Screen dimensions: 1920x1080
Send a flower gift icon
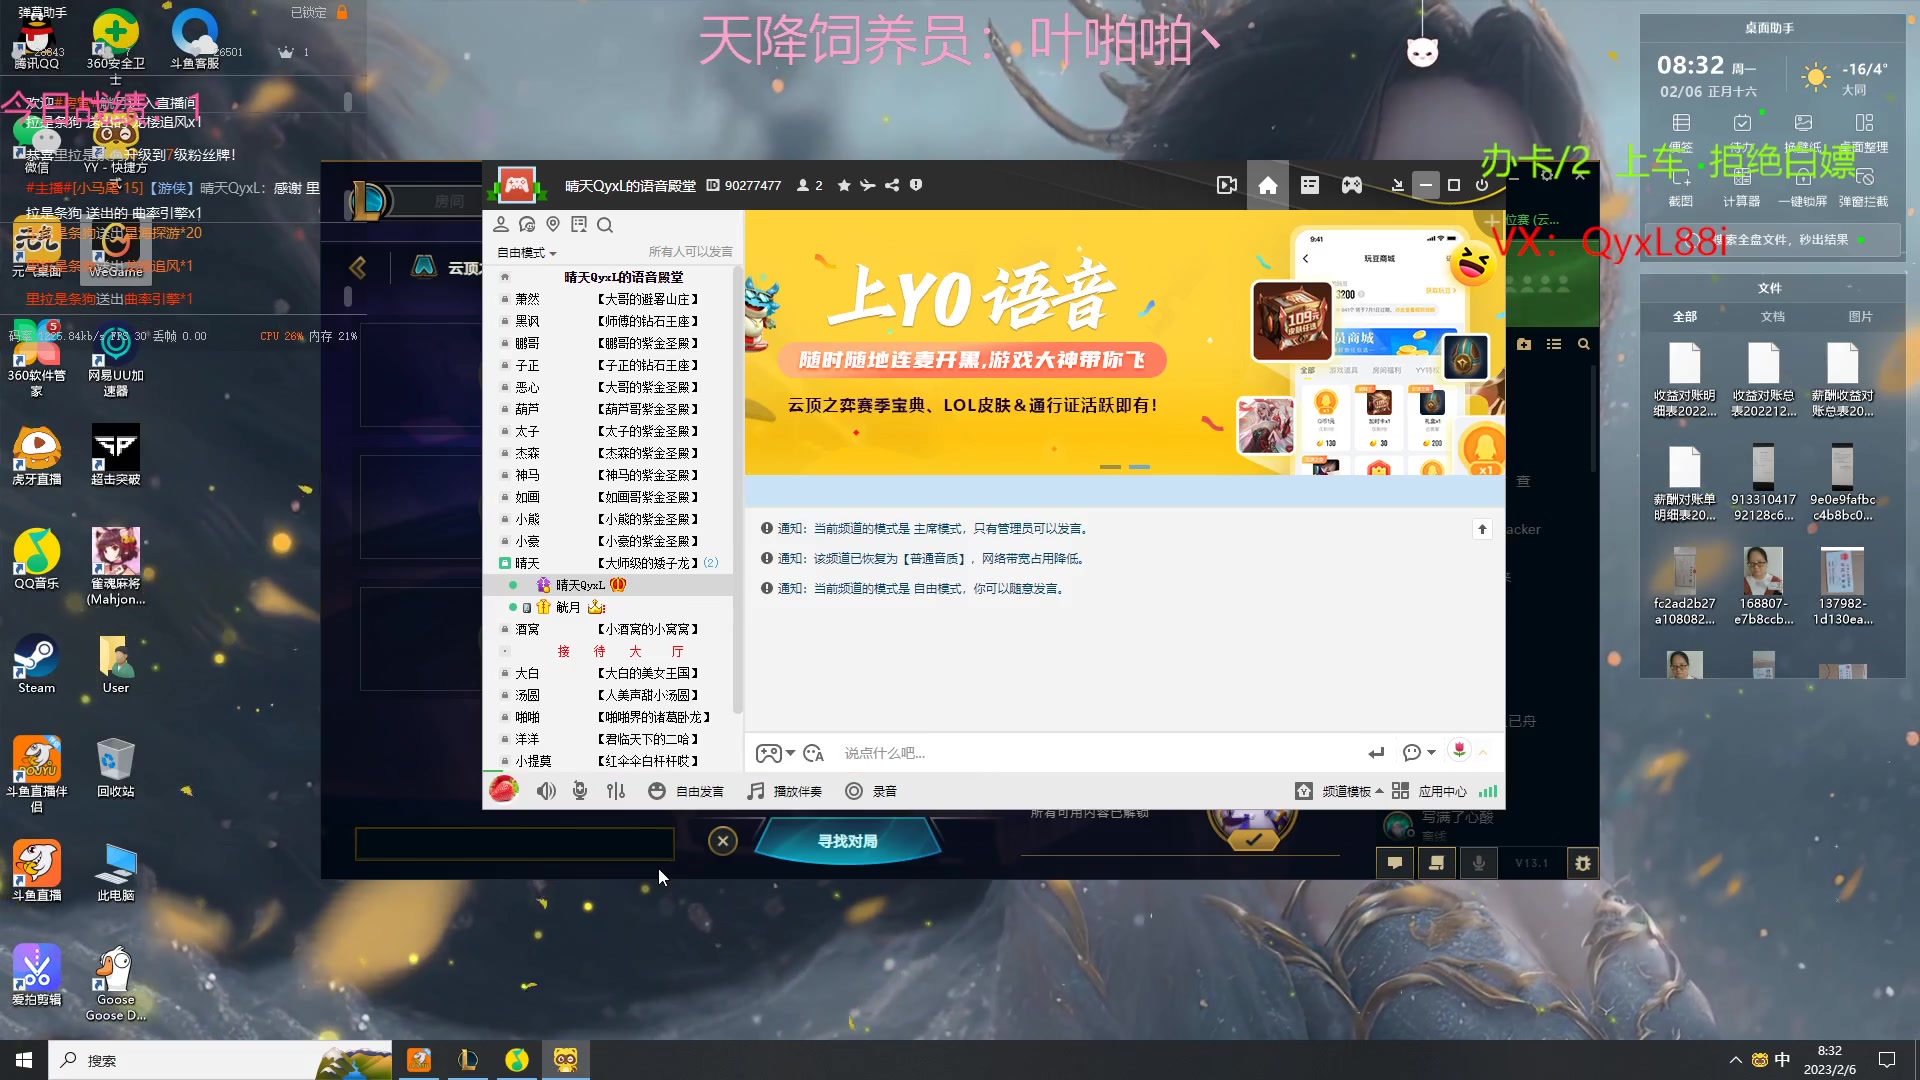coord(1460,750)
